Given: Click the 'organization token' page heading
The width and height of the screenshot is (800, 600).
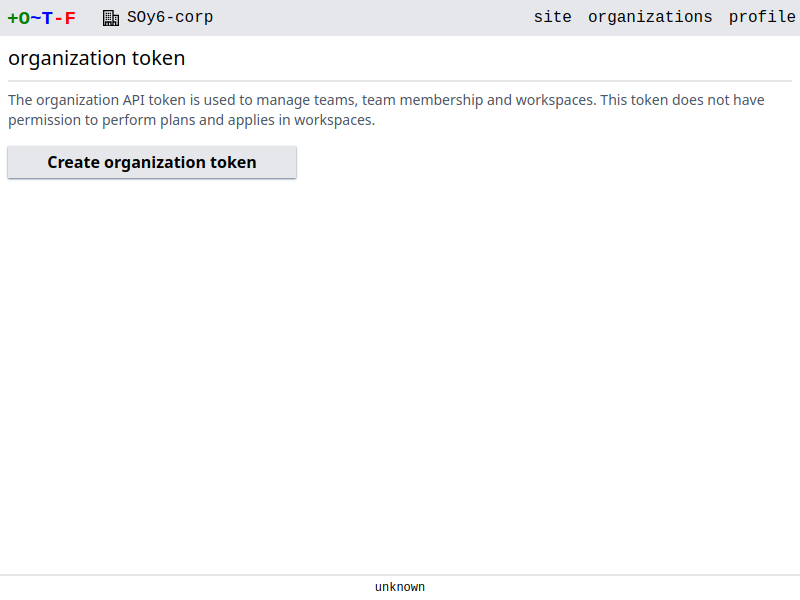Looking at the screenshot, I should [97, 58].
